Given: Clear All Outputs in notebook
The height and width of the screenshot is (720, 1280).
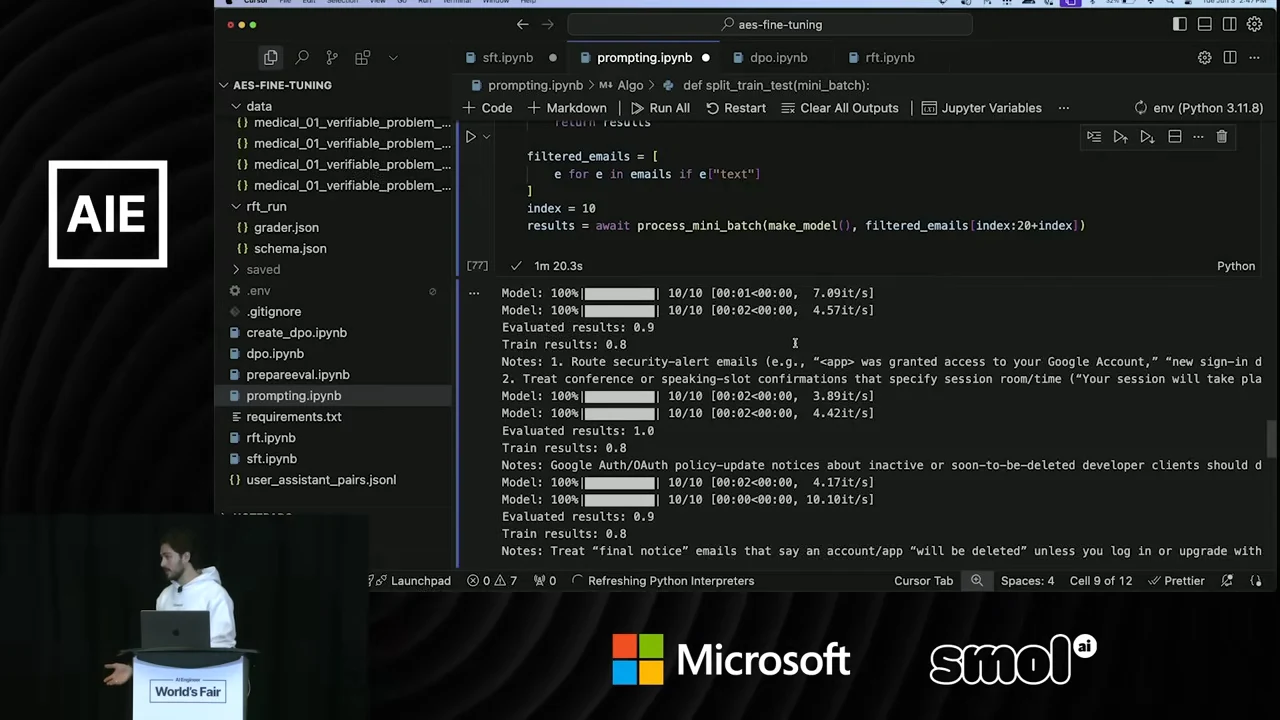Looking at the screenshot, I should (840, 108).
